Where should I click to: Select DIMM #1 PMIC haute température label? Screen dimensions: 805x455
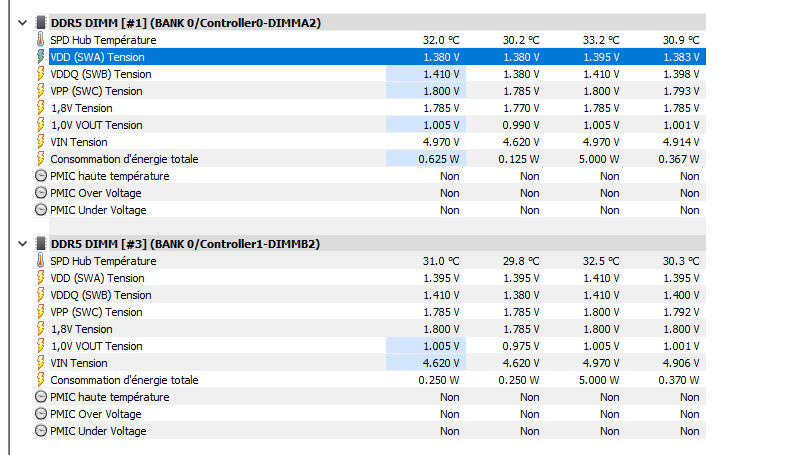[x=110, y=176]
